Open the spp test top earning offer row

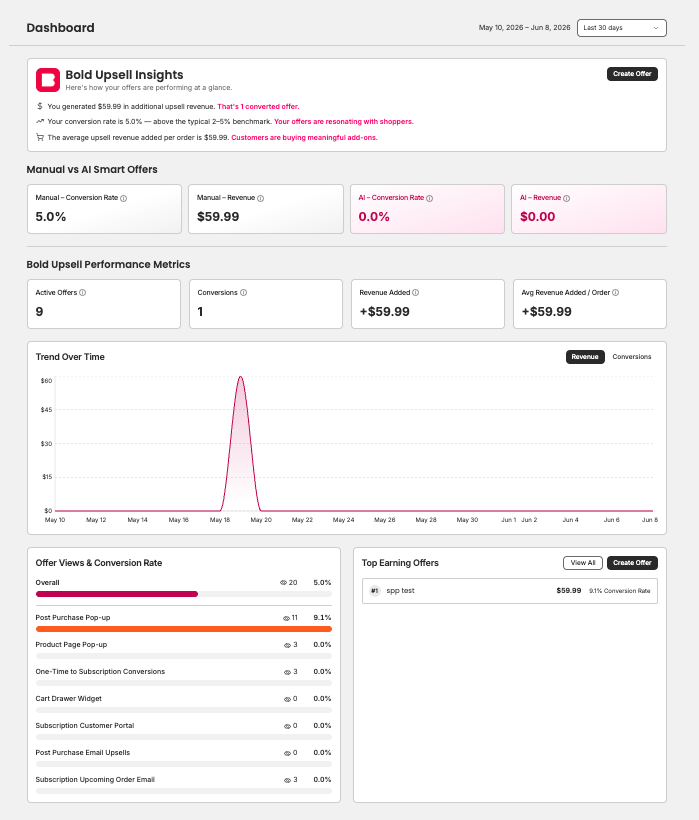coord(510,591)
